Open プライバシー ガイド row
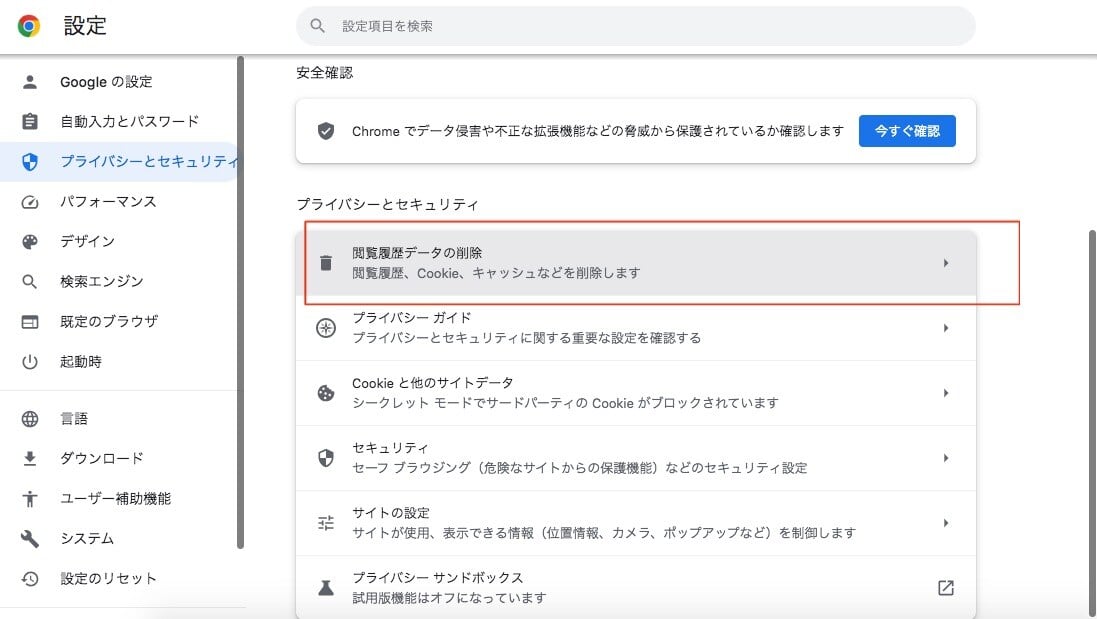The image size is (1097, 619). click(635, 328)
